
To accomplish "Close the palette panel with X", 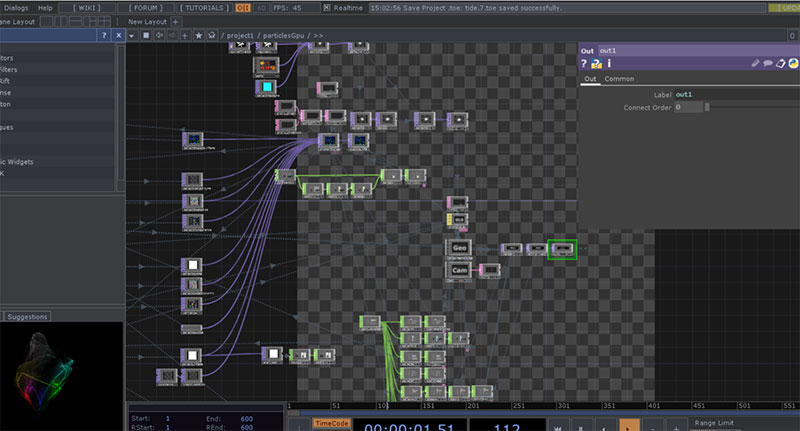I will pos(118,35).
